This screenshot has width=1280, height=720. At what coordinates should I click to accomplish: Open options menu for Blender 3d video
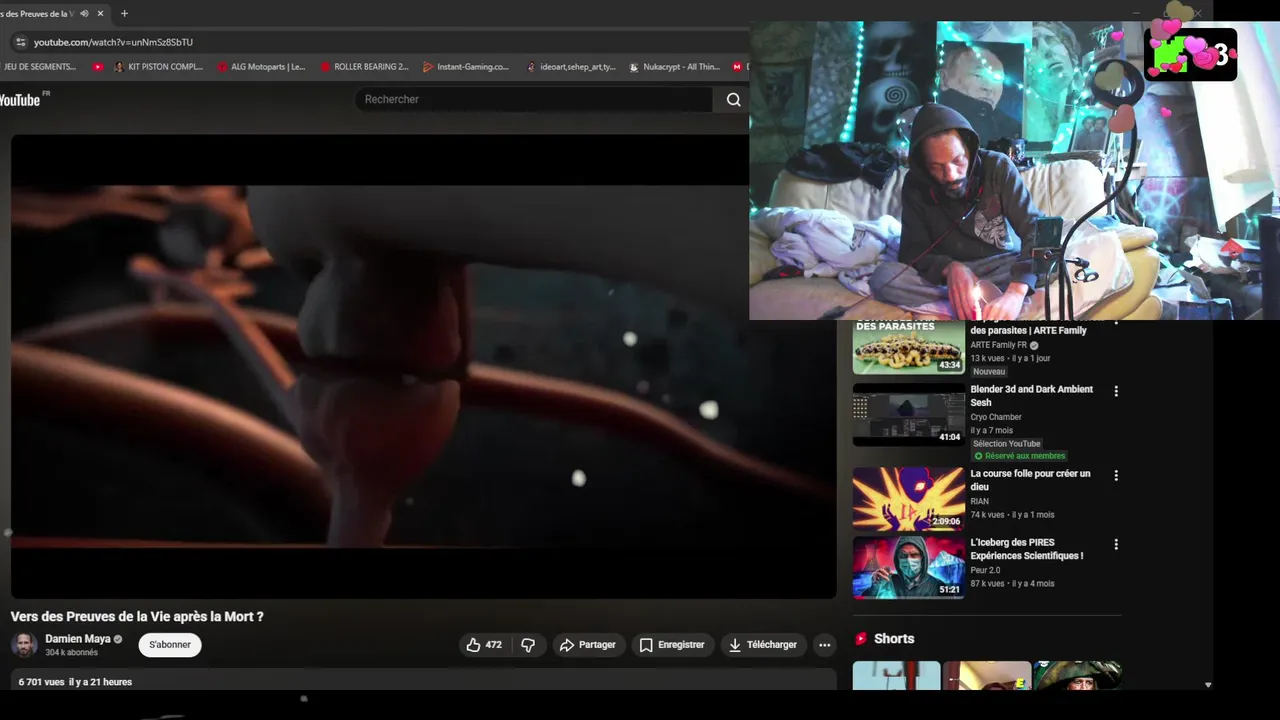click(1116, 391)
